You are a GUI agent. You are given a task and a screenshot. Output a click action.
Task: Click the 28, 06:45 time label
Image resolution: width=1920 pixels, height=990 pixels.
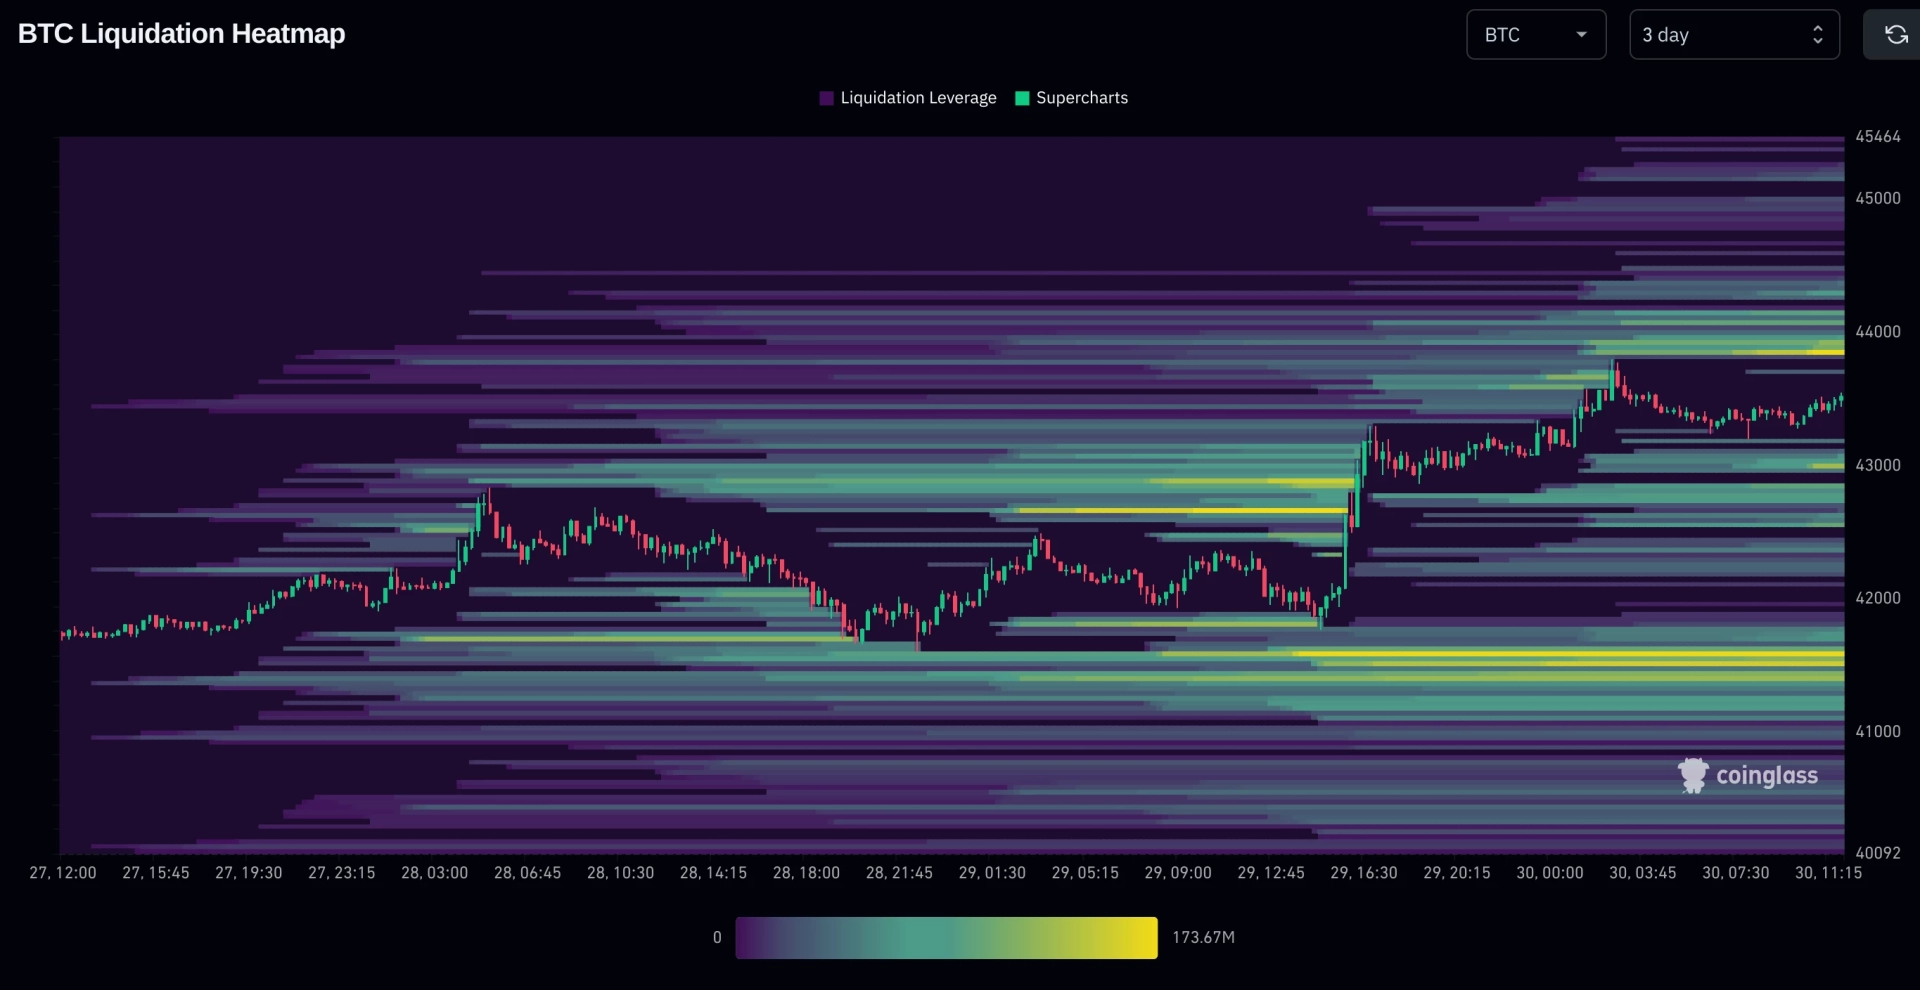[528, 873]
